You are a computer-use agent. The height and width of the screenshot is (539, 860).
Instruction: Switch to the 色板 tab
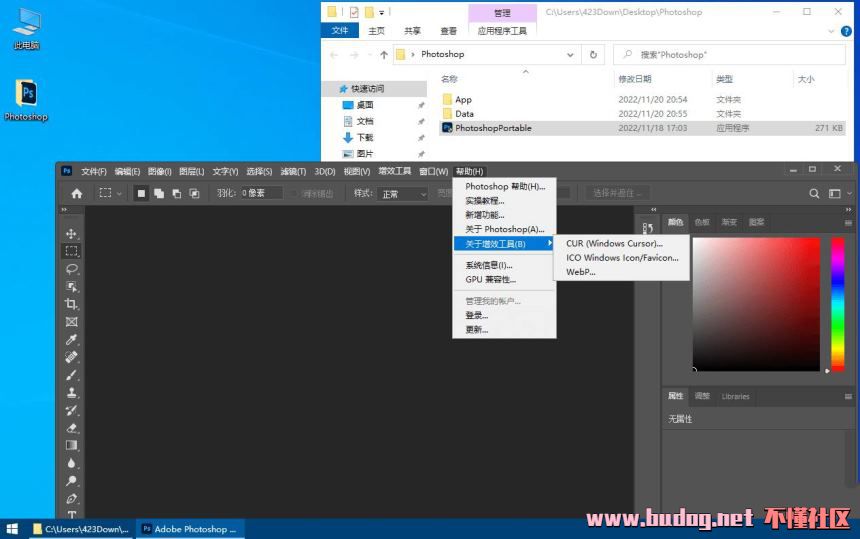coord(702,222)
